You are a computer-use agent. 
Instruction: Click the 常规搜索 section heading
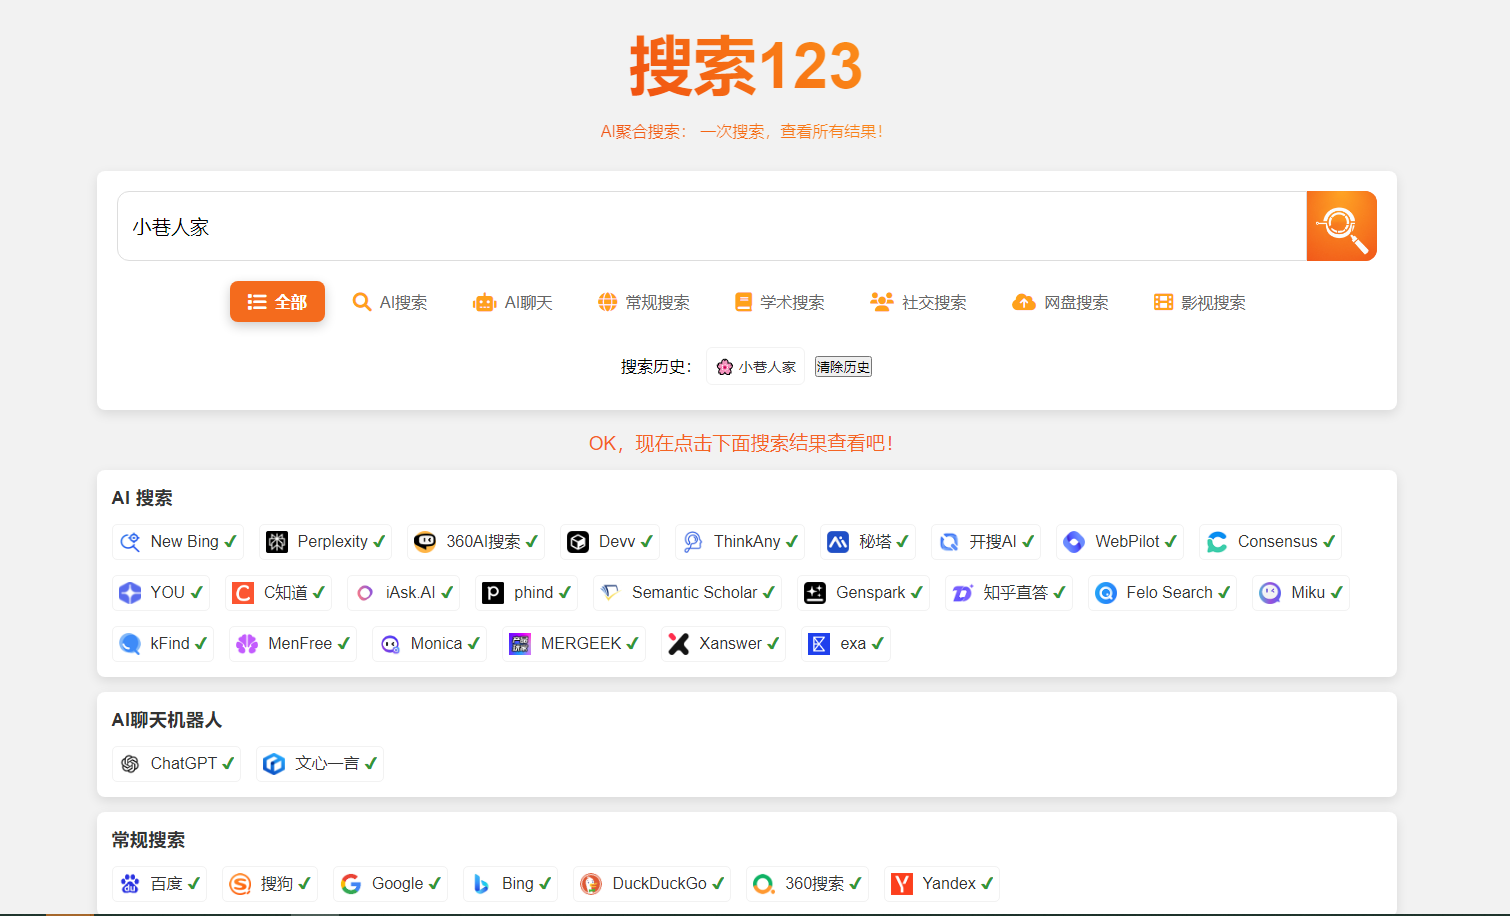tap(148, 840)
